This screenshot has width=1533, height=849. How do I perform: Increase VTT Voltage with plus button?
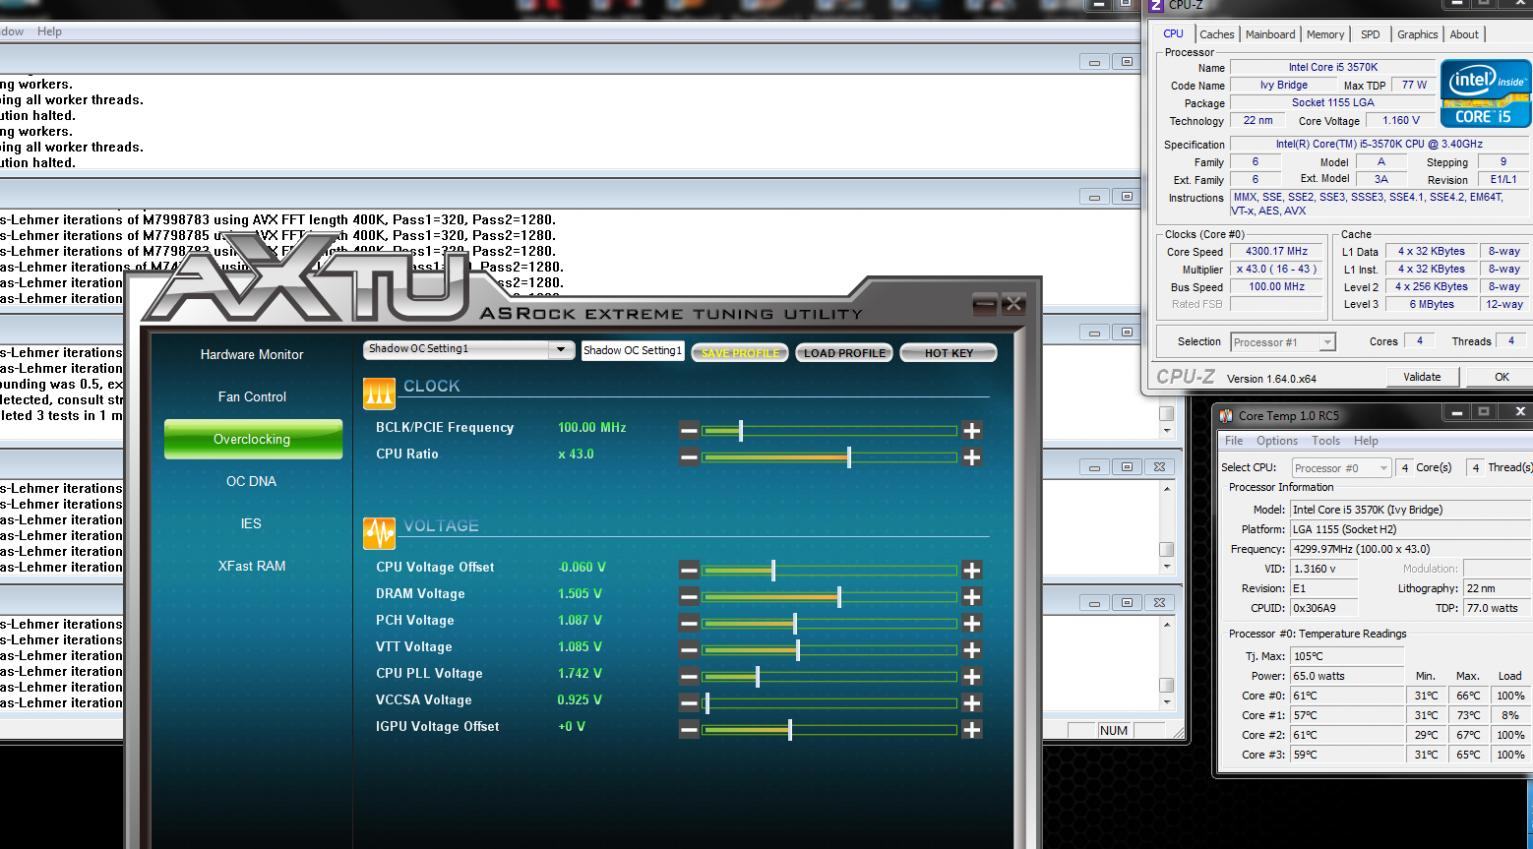pyautogui.click(x=971, y=650)
